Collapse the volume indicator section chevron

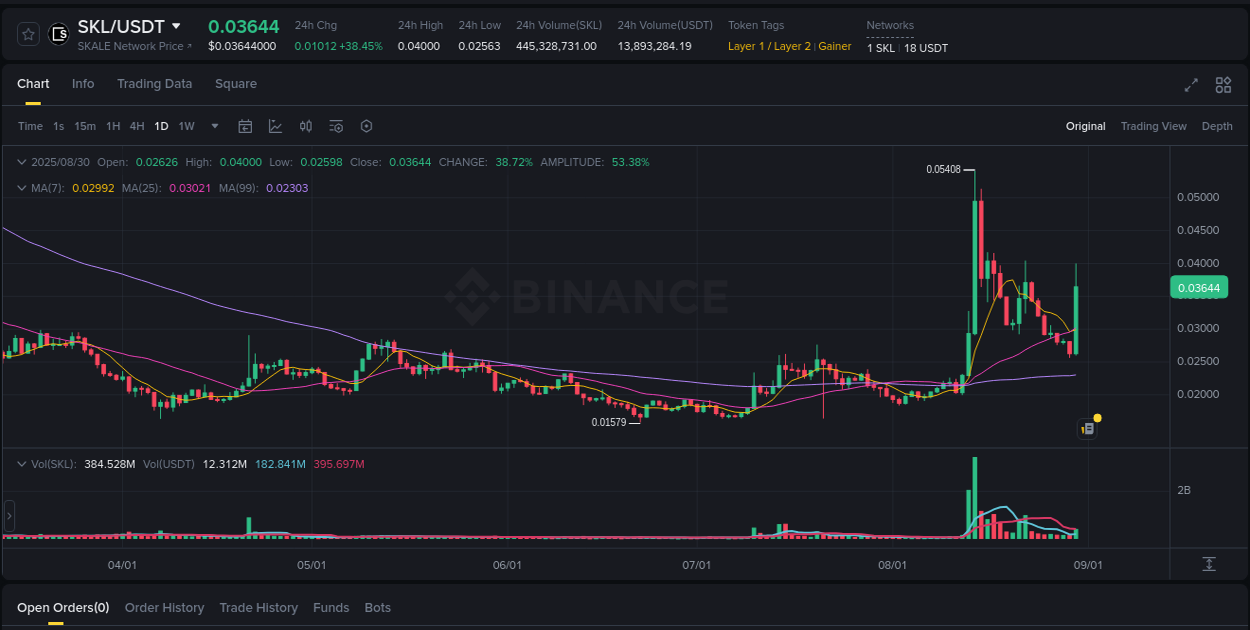[x=21, y=463]
